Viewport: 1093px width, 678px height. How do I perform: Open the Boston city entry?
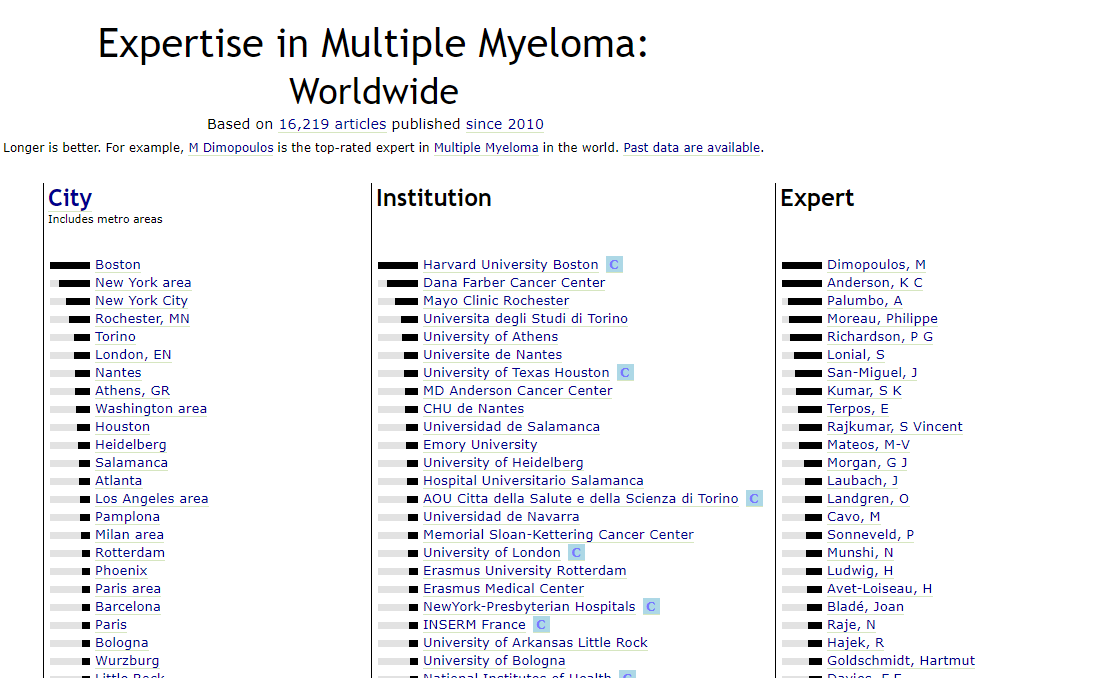coord(118,265)
